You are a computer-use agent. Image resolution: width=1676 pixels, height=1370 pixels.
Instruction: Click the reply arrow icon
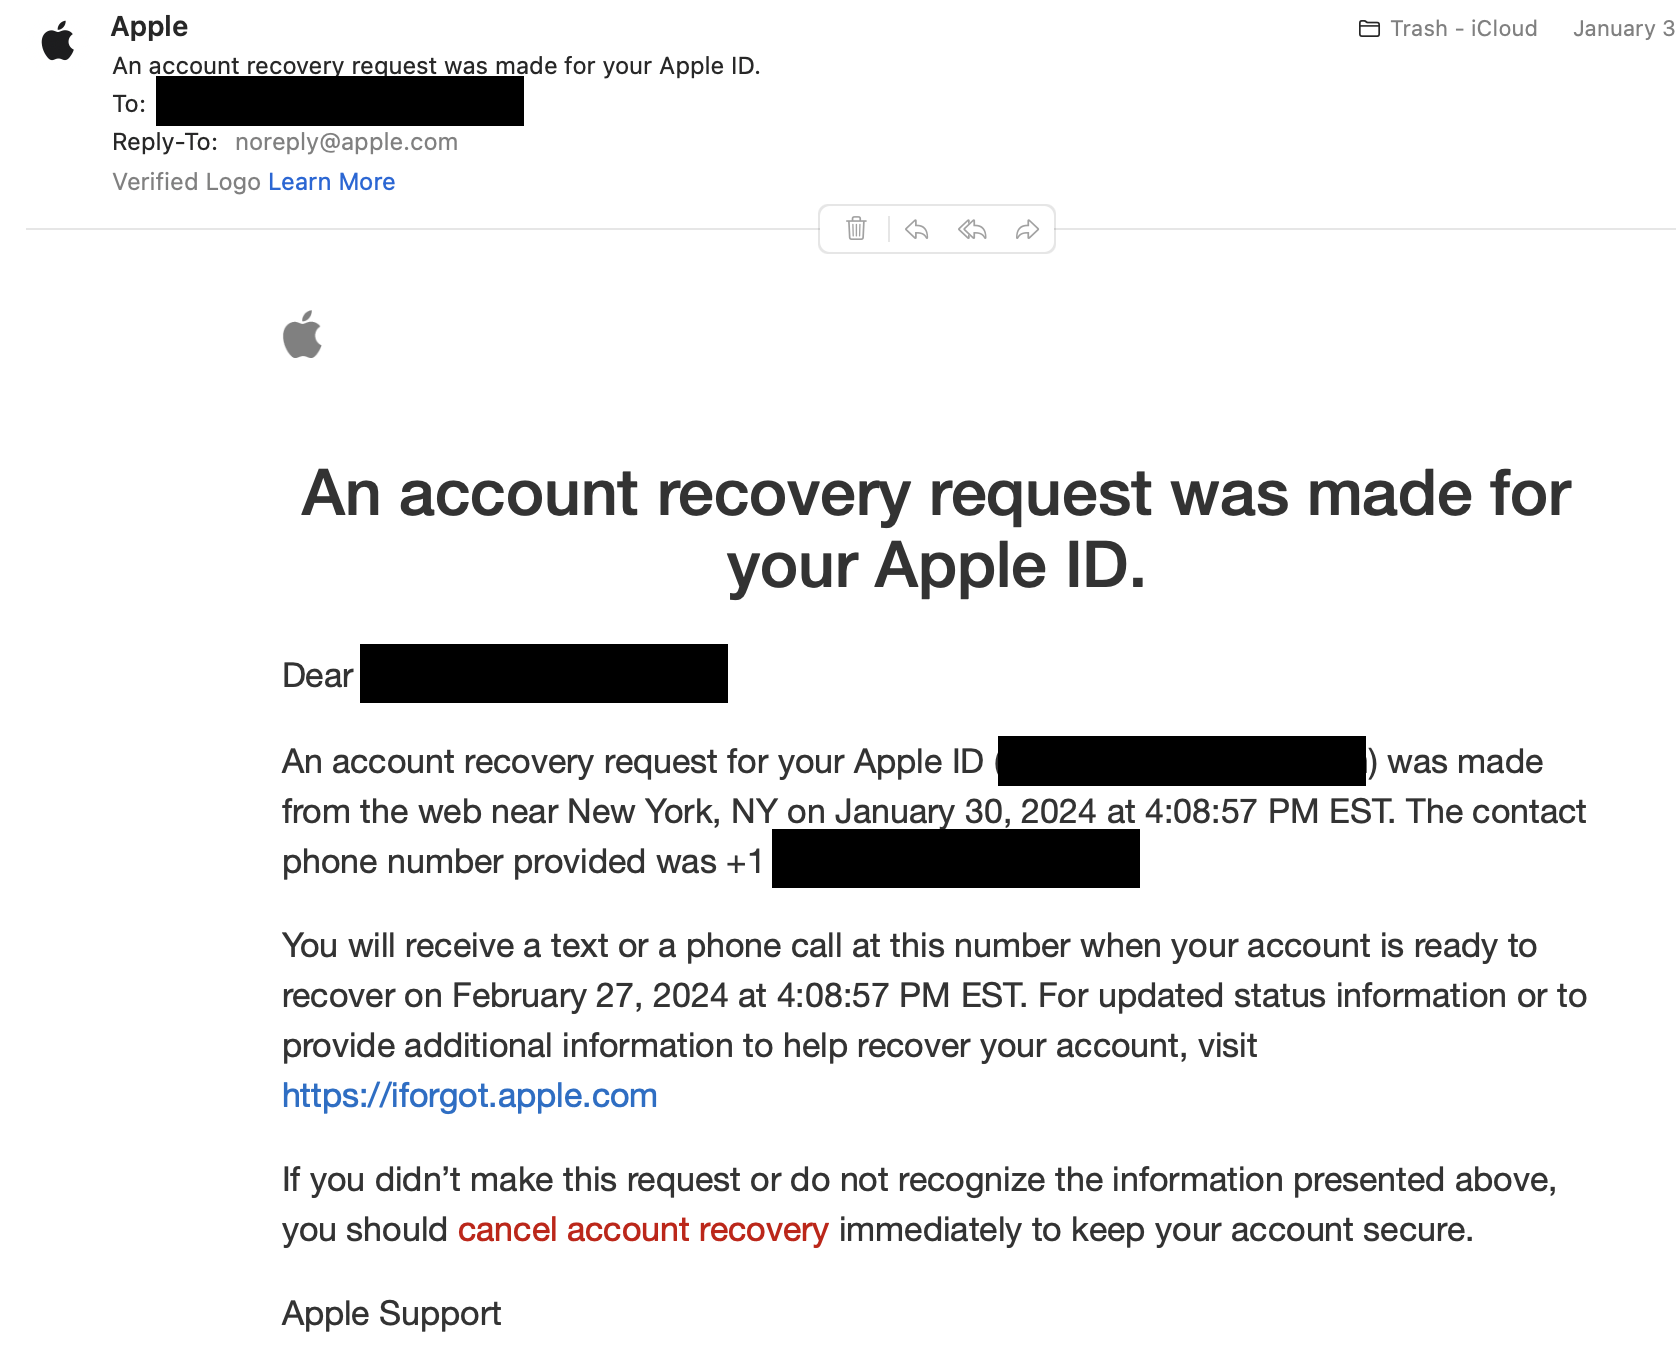917,230
